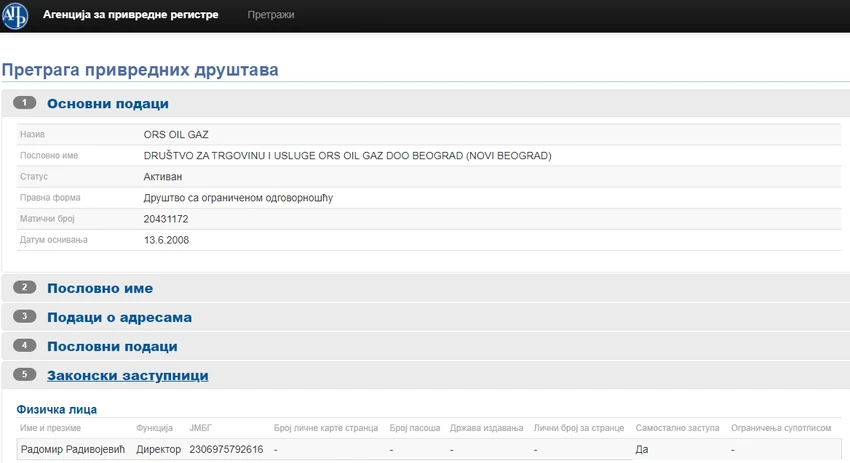Click the APR agency logo icon

[x=15, y=16]
